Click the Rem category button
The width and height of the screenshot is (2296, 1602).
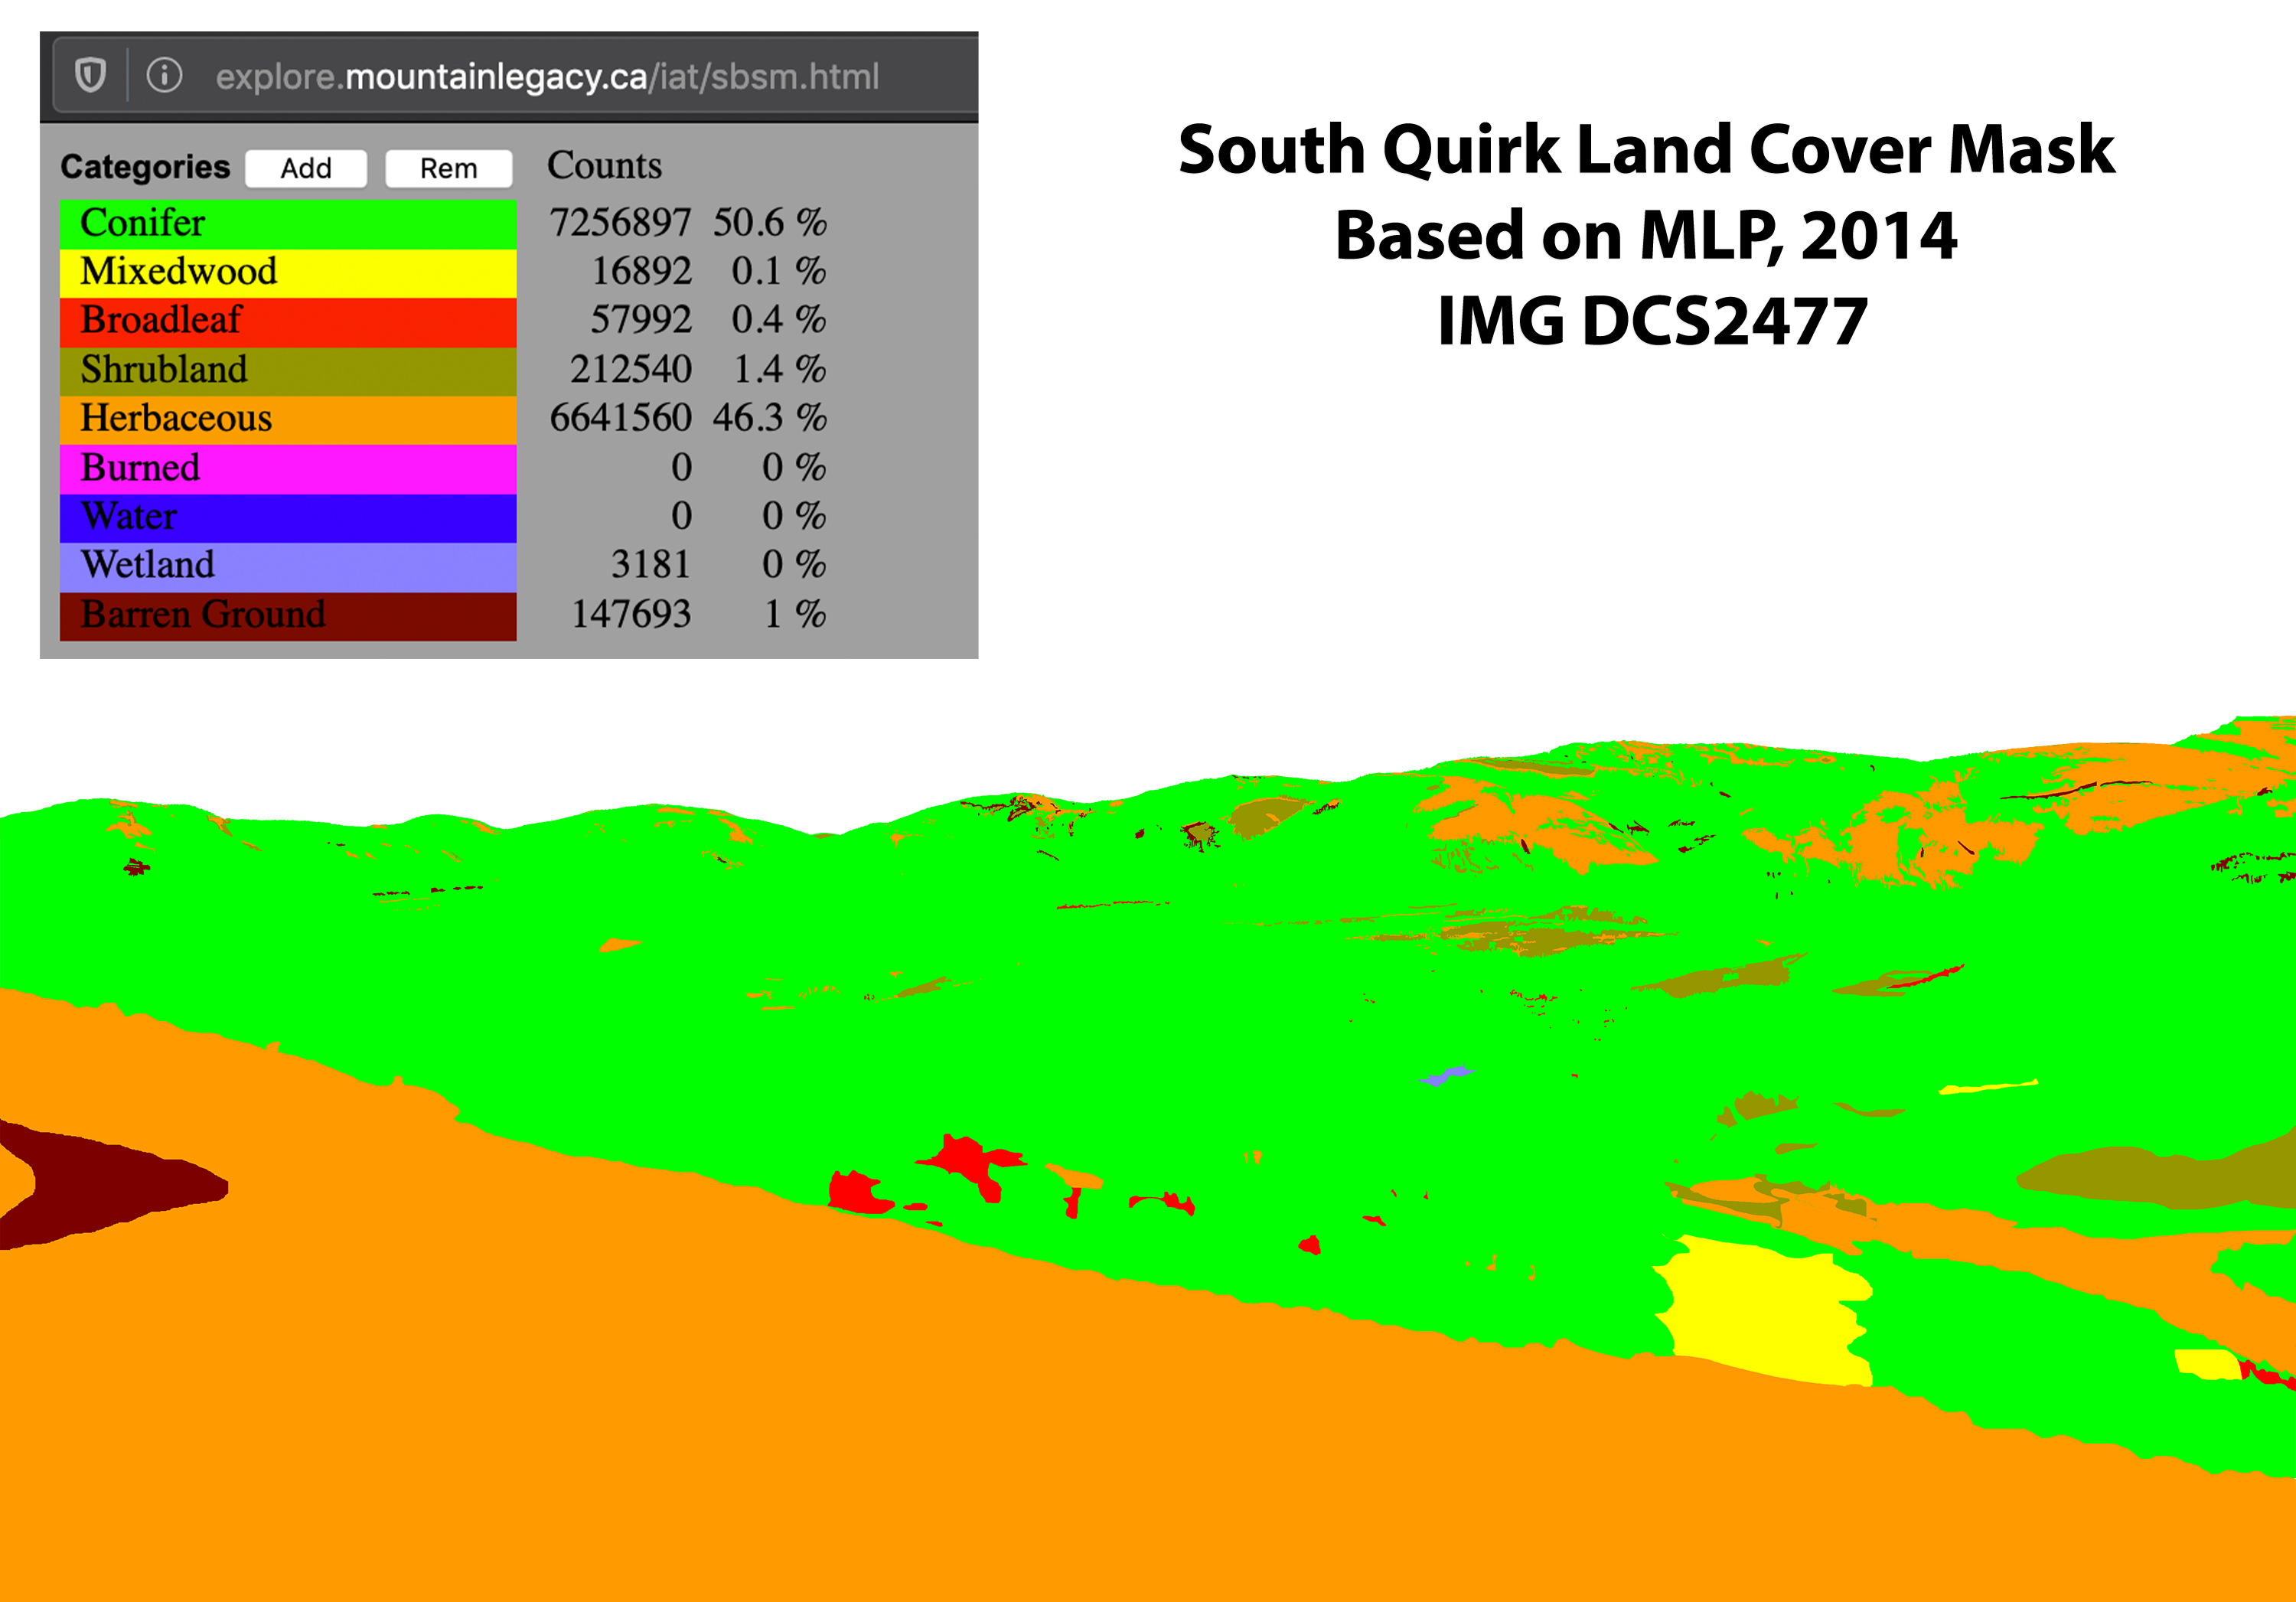pyautogui.click(x=448, y=168)
